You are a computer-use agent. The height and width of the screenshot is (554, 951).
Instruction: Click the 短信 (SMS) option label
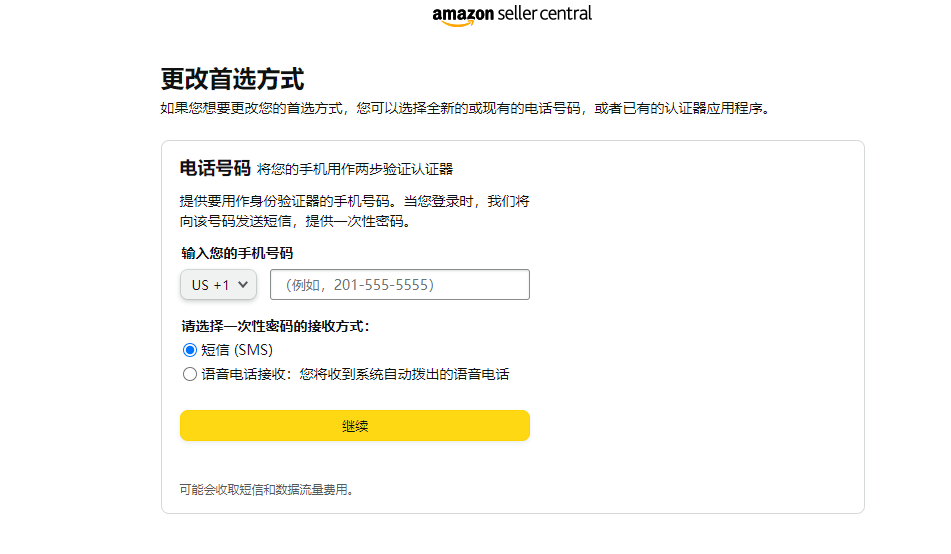(237, 350)
